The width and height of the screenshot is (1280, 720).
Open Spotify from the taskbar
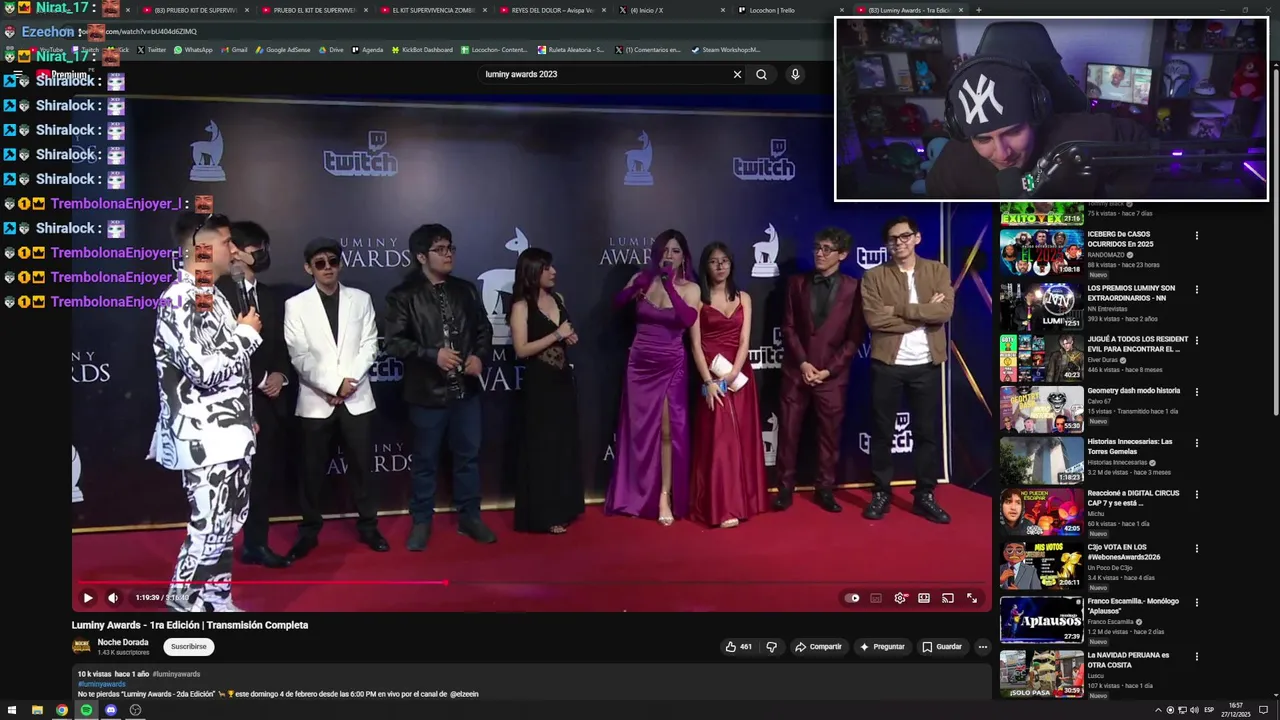point(86,710)
